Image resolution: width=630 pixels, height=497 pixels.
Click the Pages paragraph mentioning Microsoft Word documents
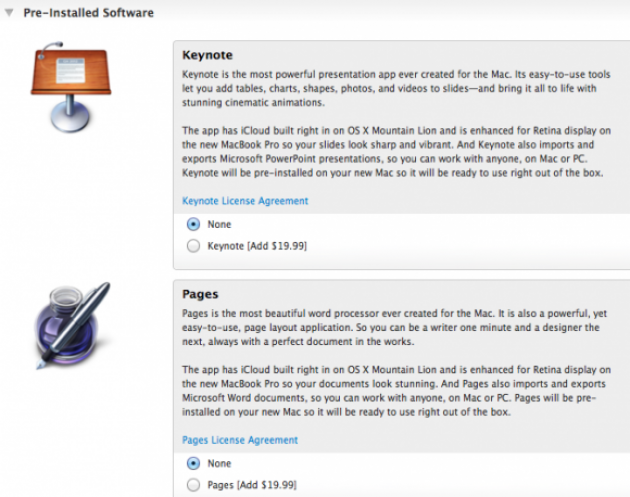(397, 391)
